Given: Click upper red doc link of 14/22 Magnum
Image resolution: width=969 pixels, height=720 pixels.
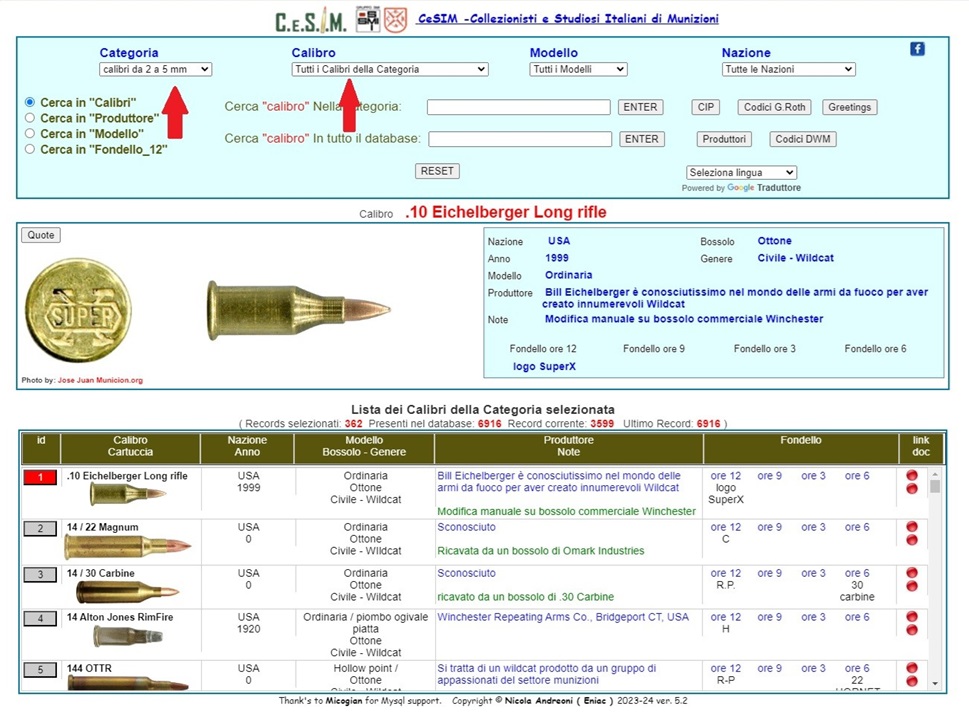Looking at the screenshot, I should [912, 527].
